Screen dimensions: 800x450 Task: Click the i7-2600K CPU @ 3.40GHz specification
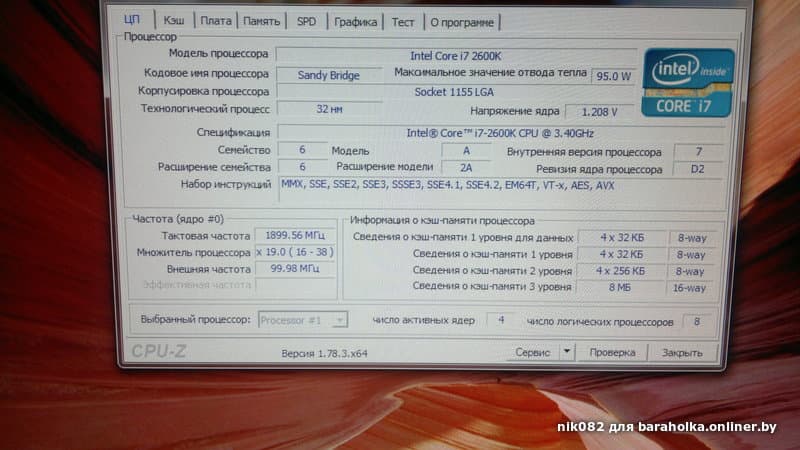[500, 133]
